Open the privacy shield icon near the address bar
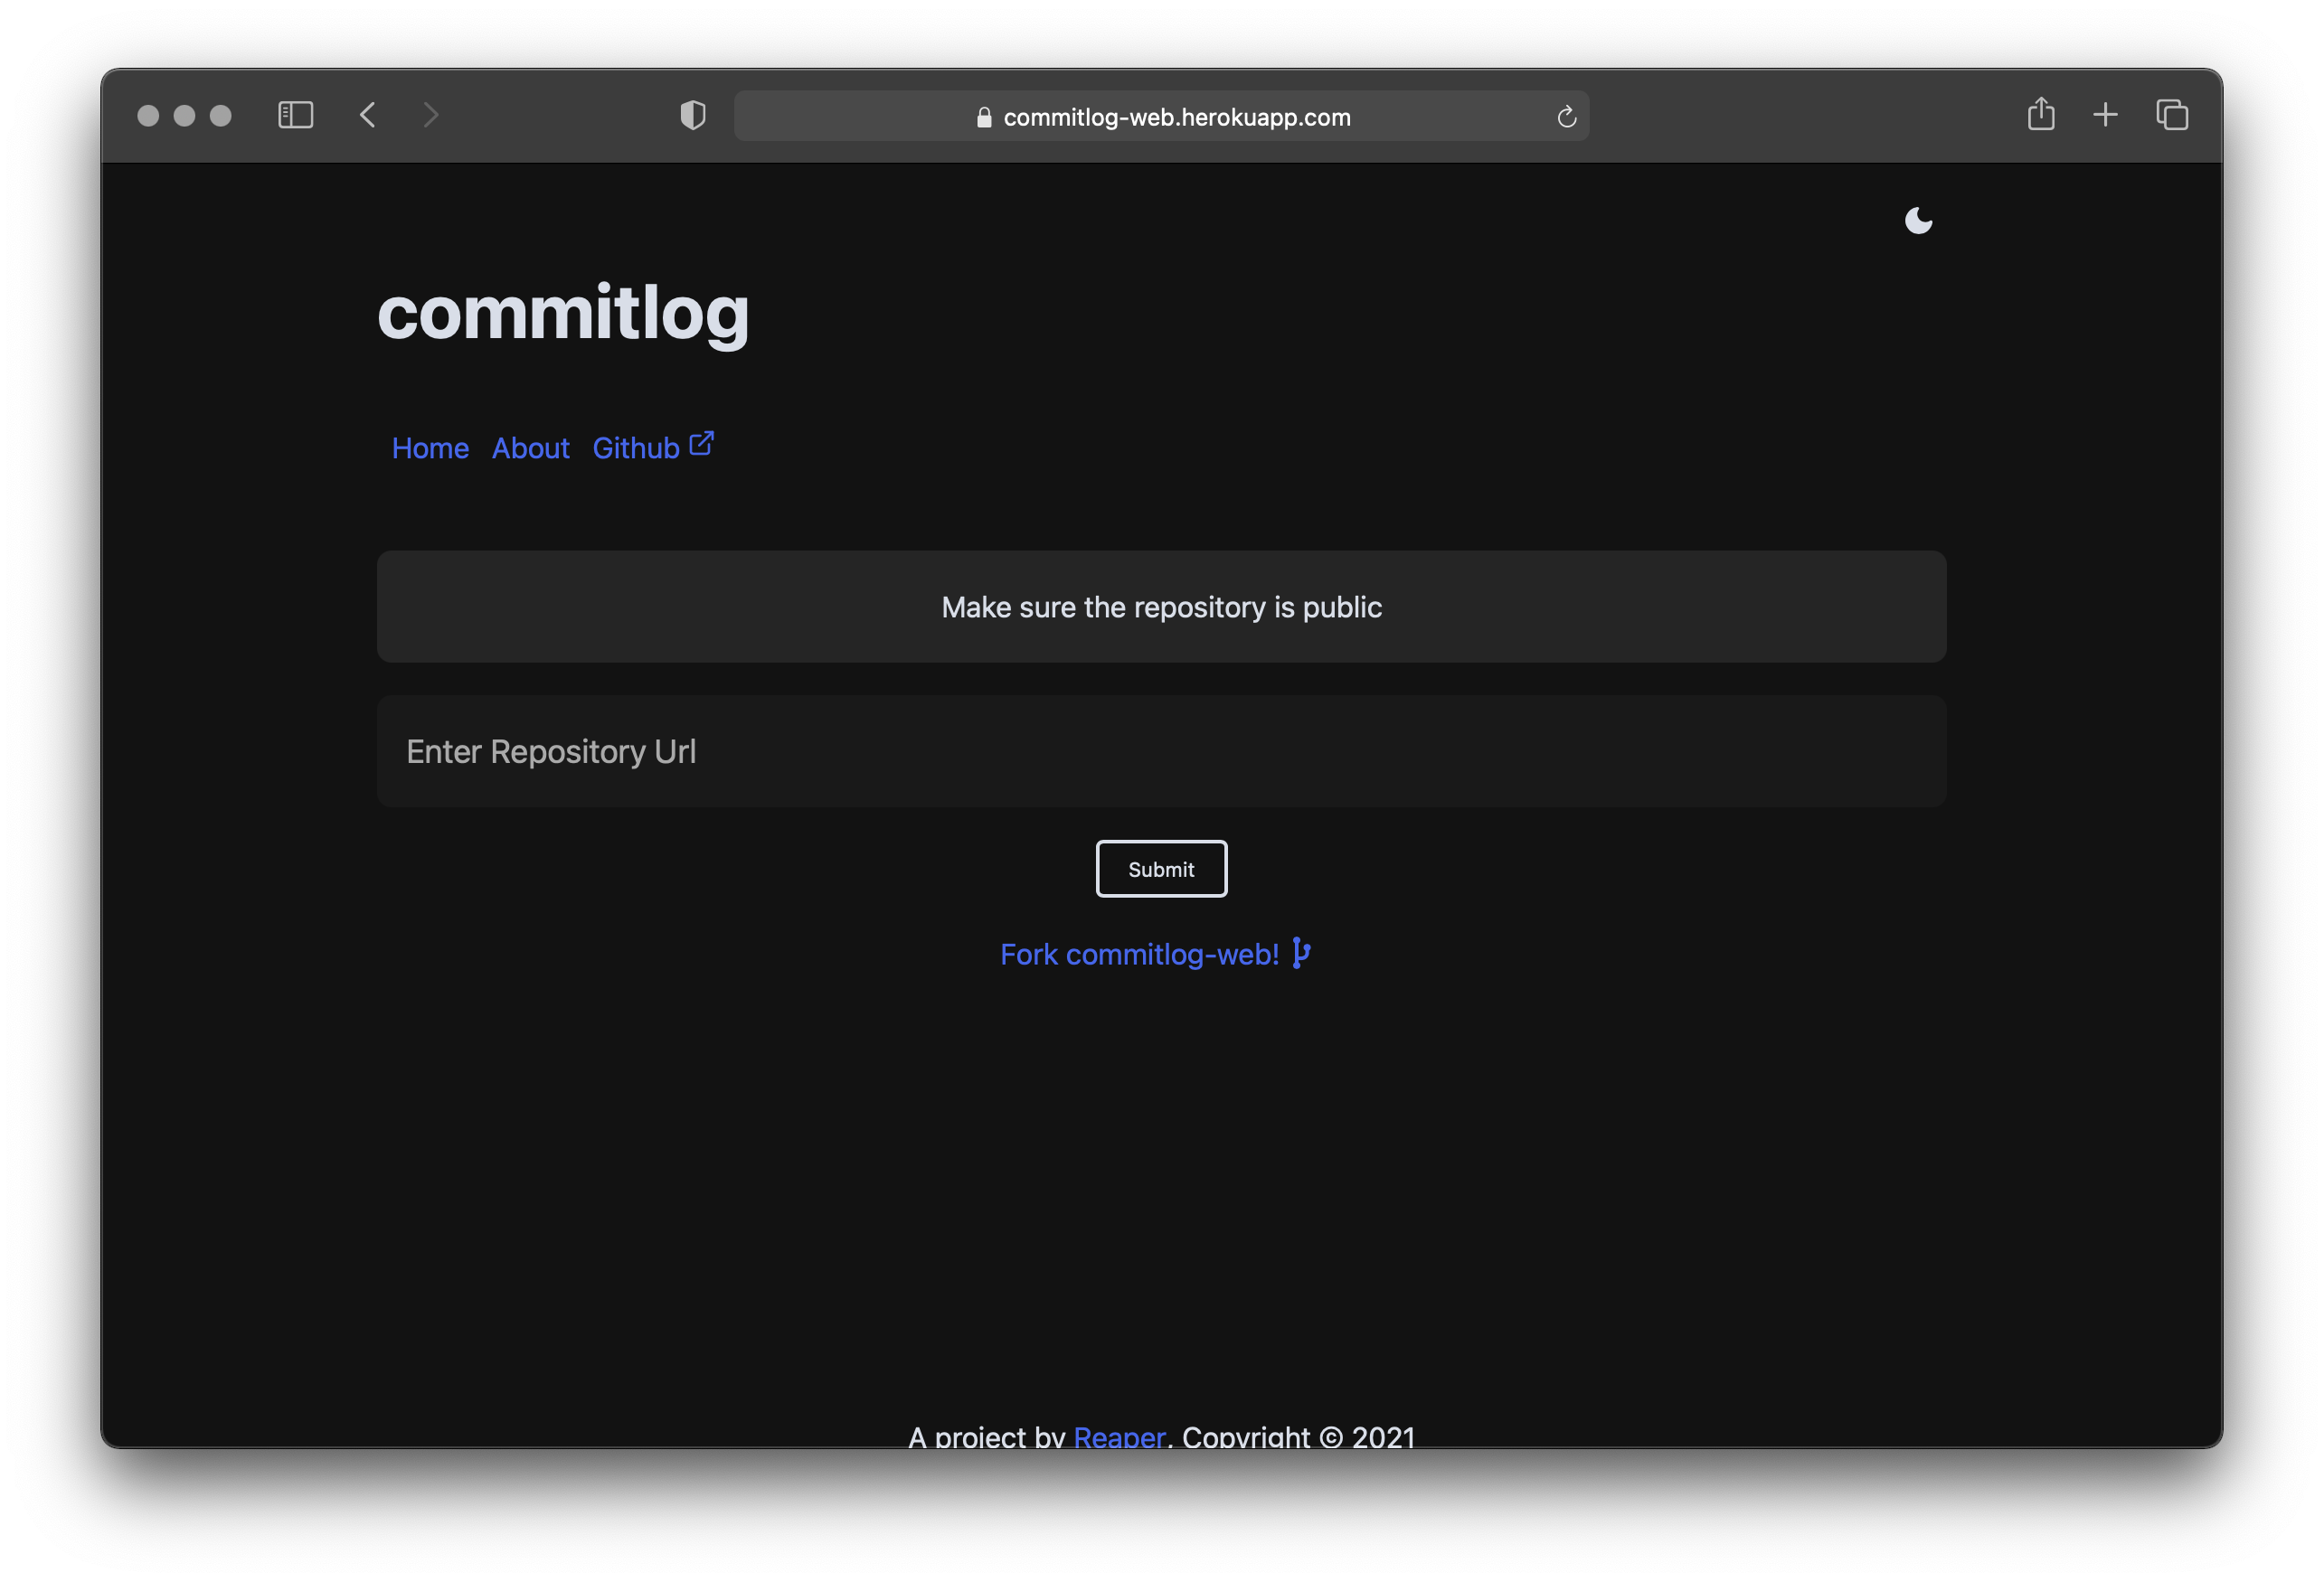 tap(692, 115)
